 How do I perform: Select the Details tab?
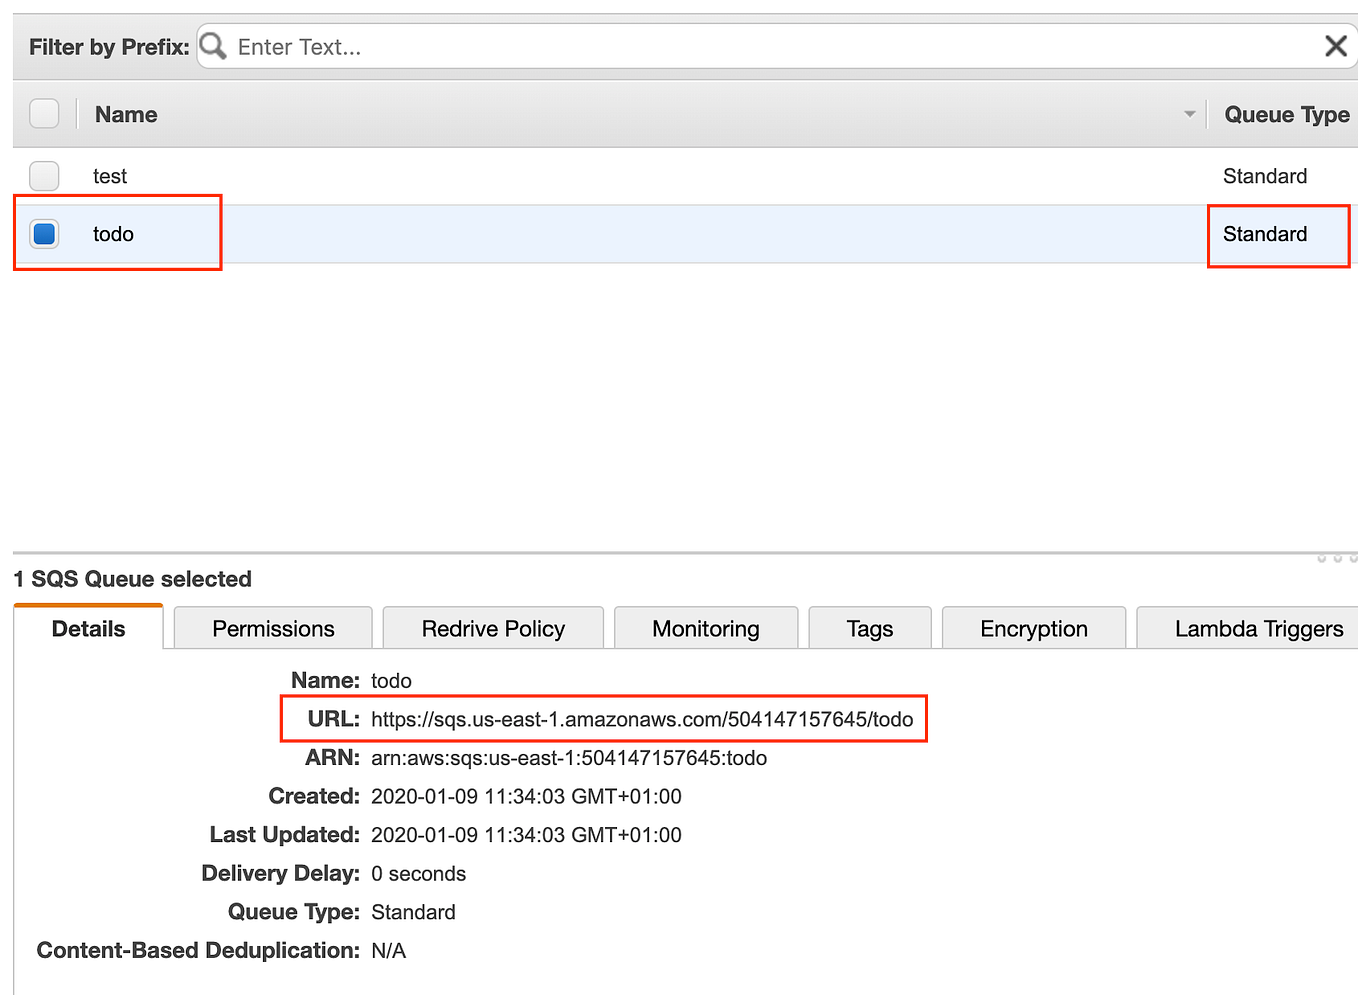[88, 628]
